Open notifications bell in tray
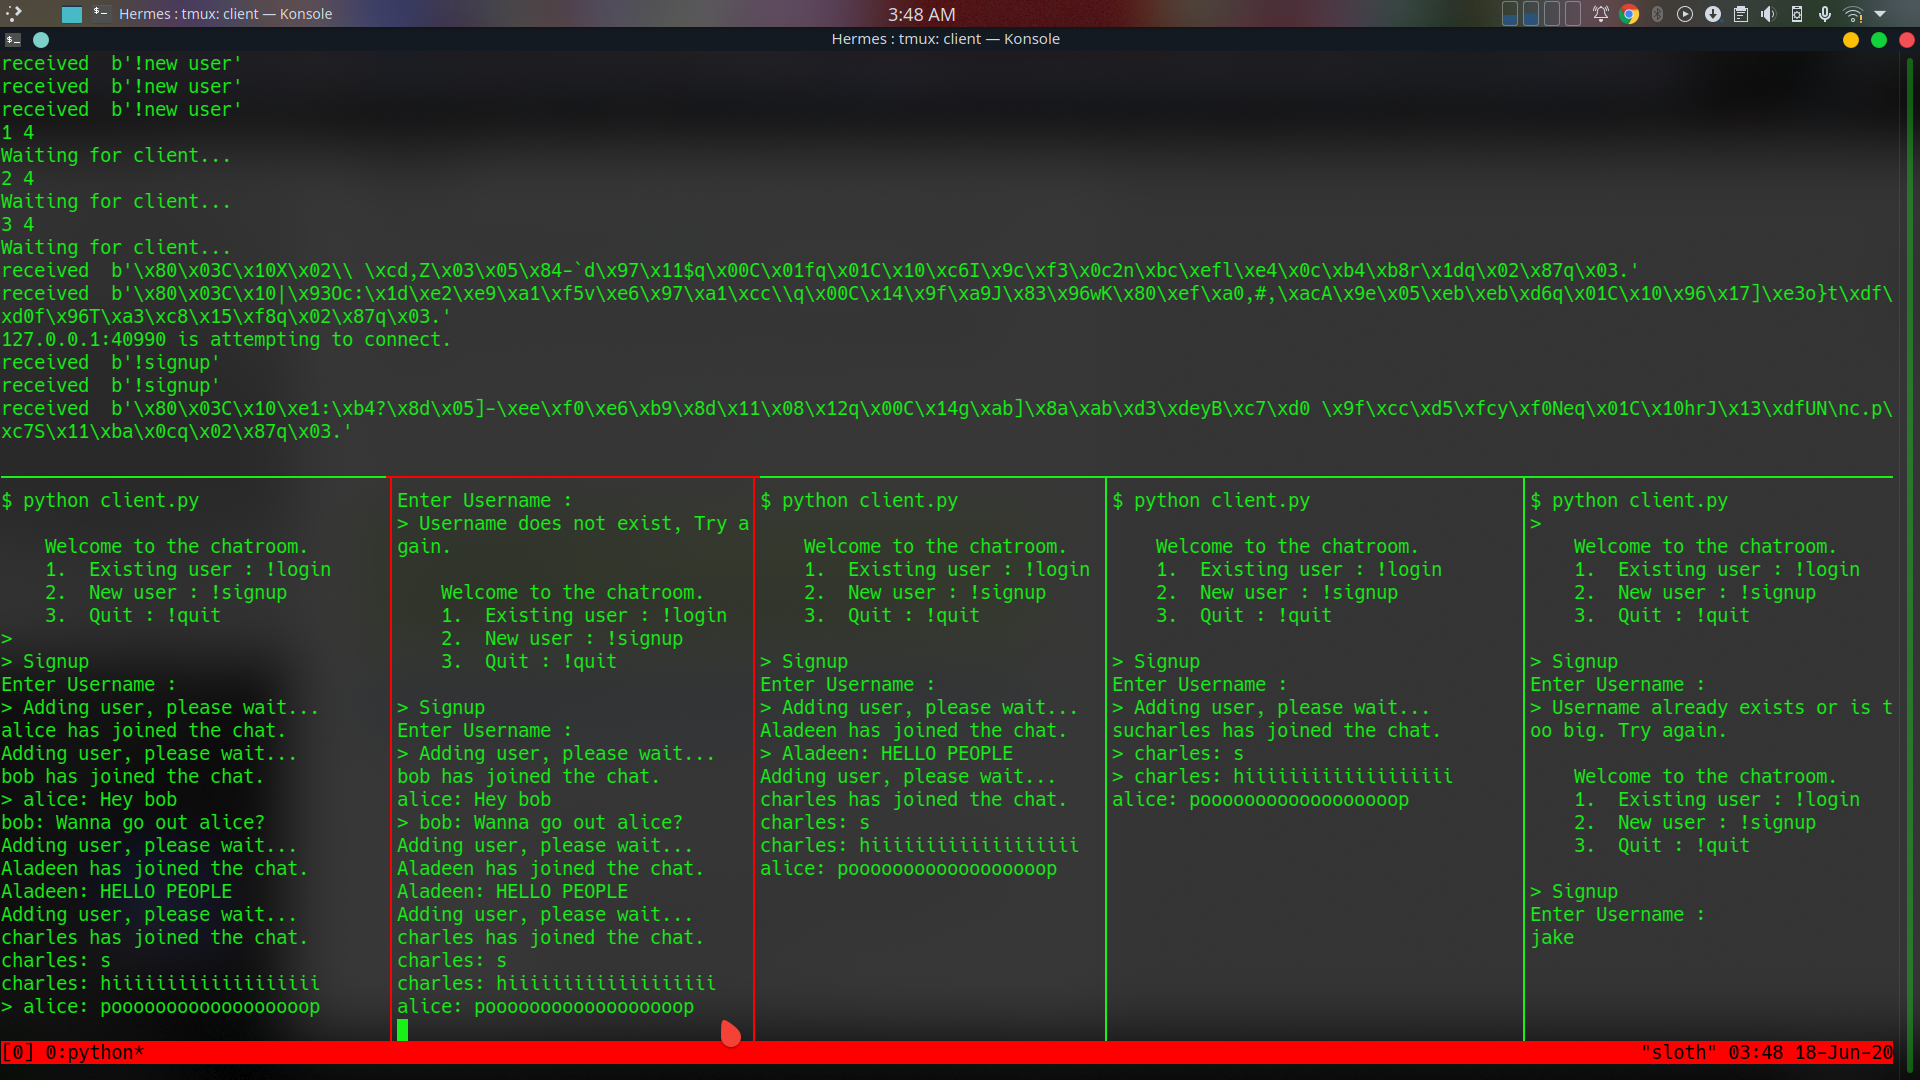1920x1080 pixels. click(1600, 14)
